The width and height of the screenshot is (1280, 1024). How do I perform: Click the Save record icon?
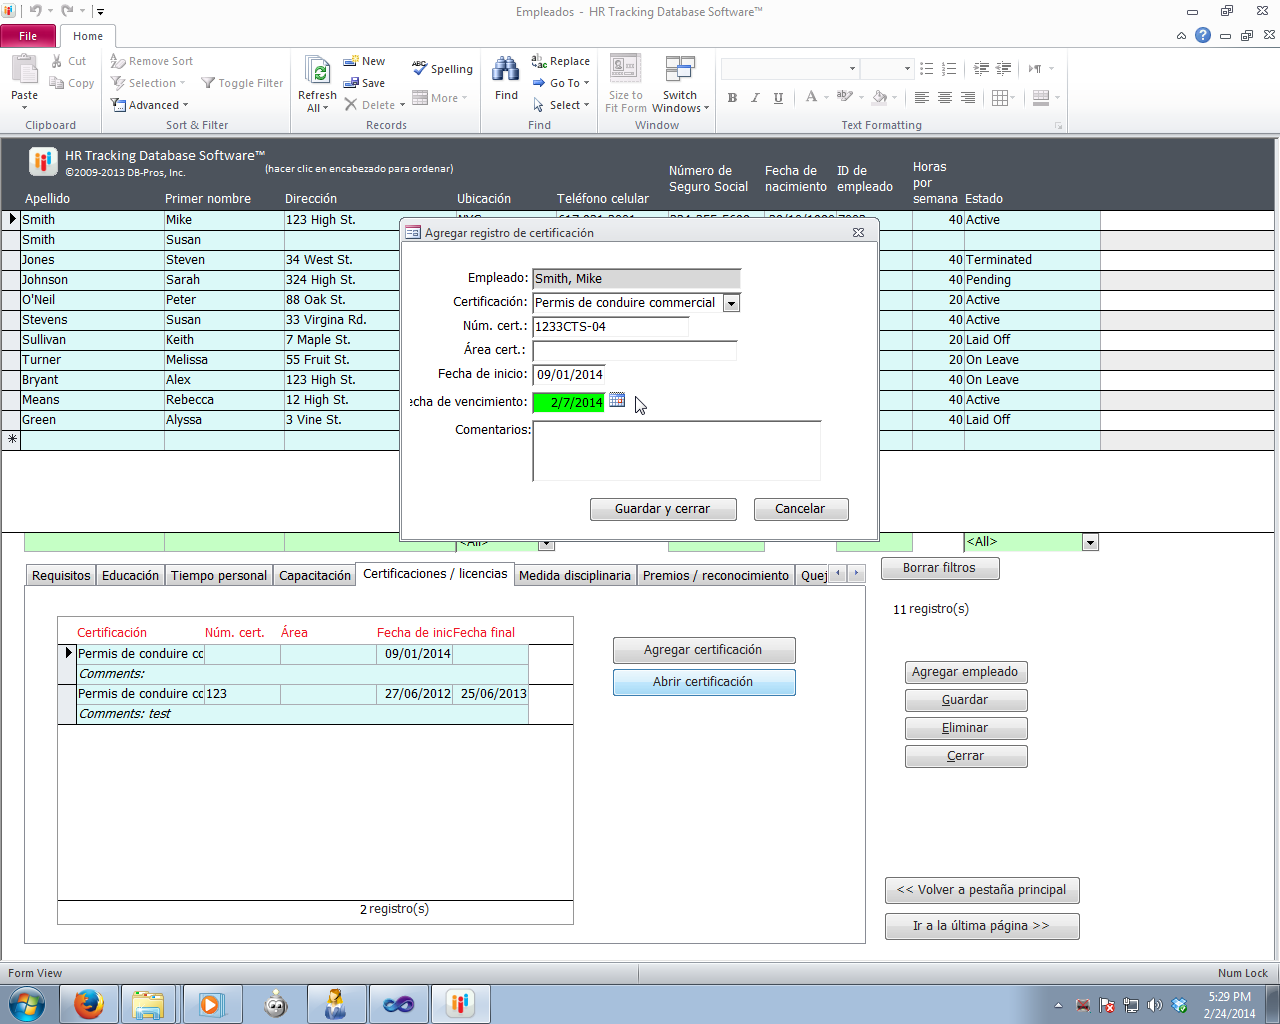(351, 83)
